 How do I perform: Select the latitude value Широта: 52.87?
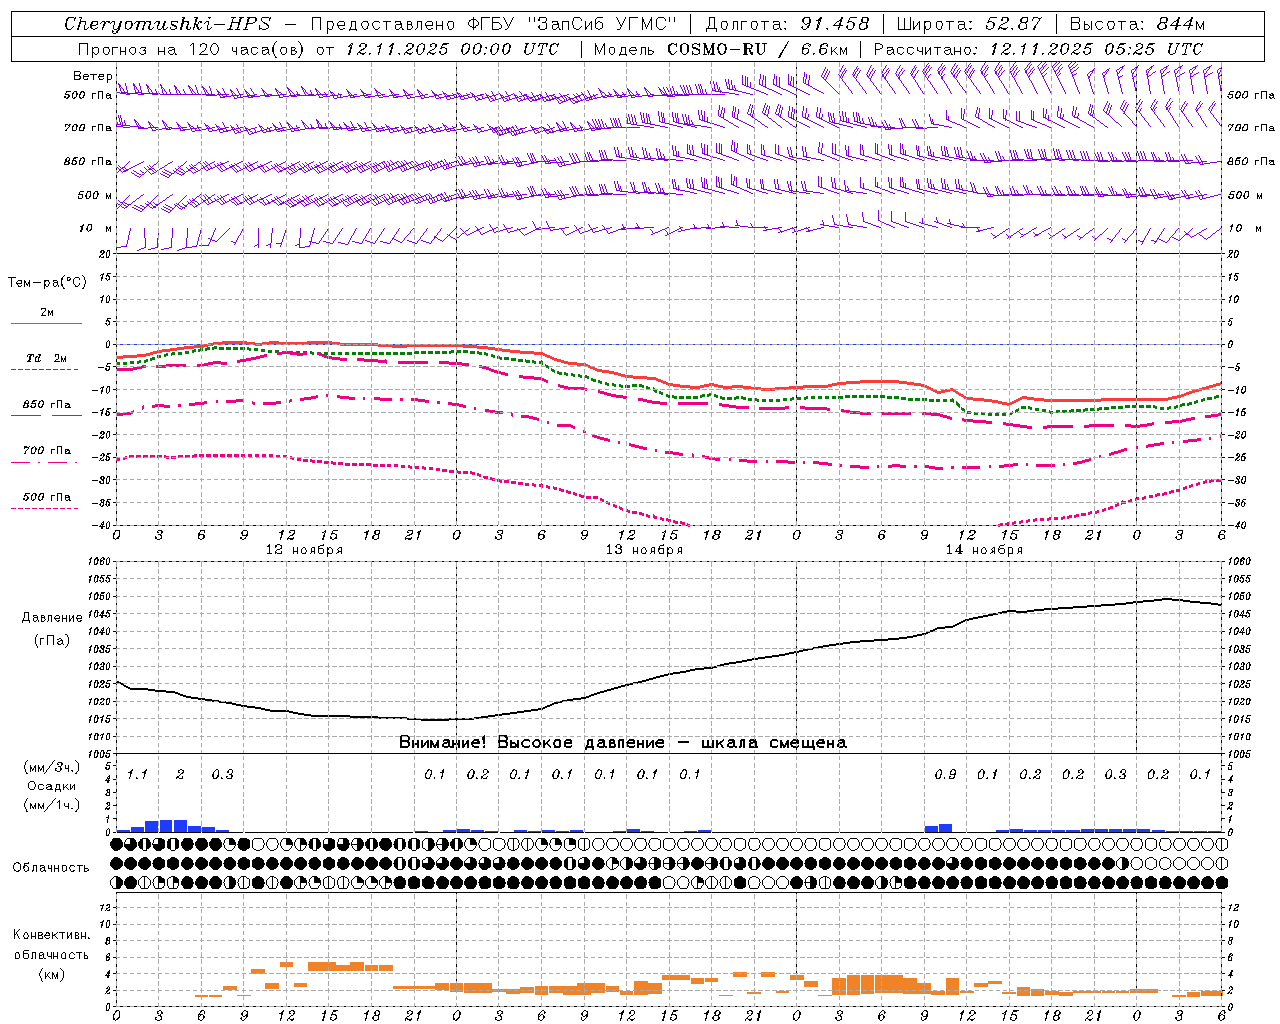969,24
